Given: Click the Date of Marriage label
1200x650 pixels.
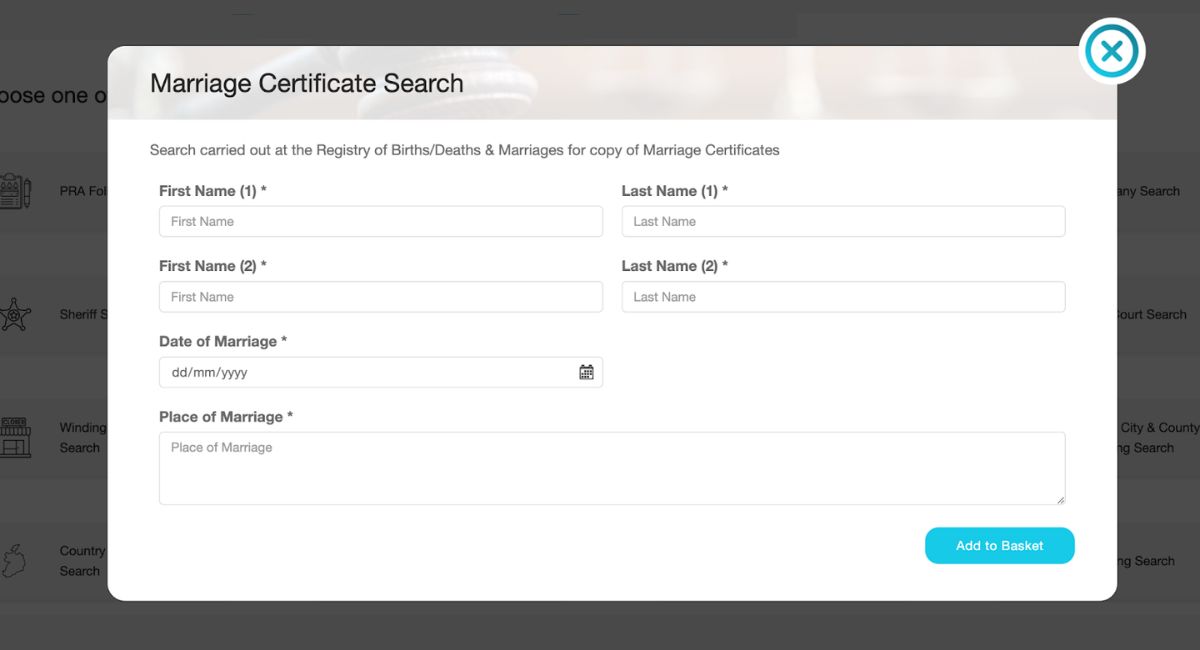Looking at the screenshot, I should click(223, 341).
